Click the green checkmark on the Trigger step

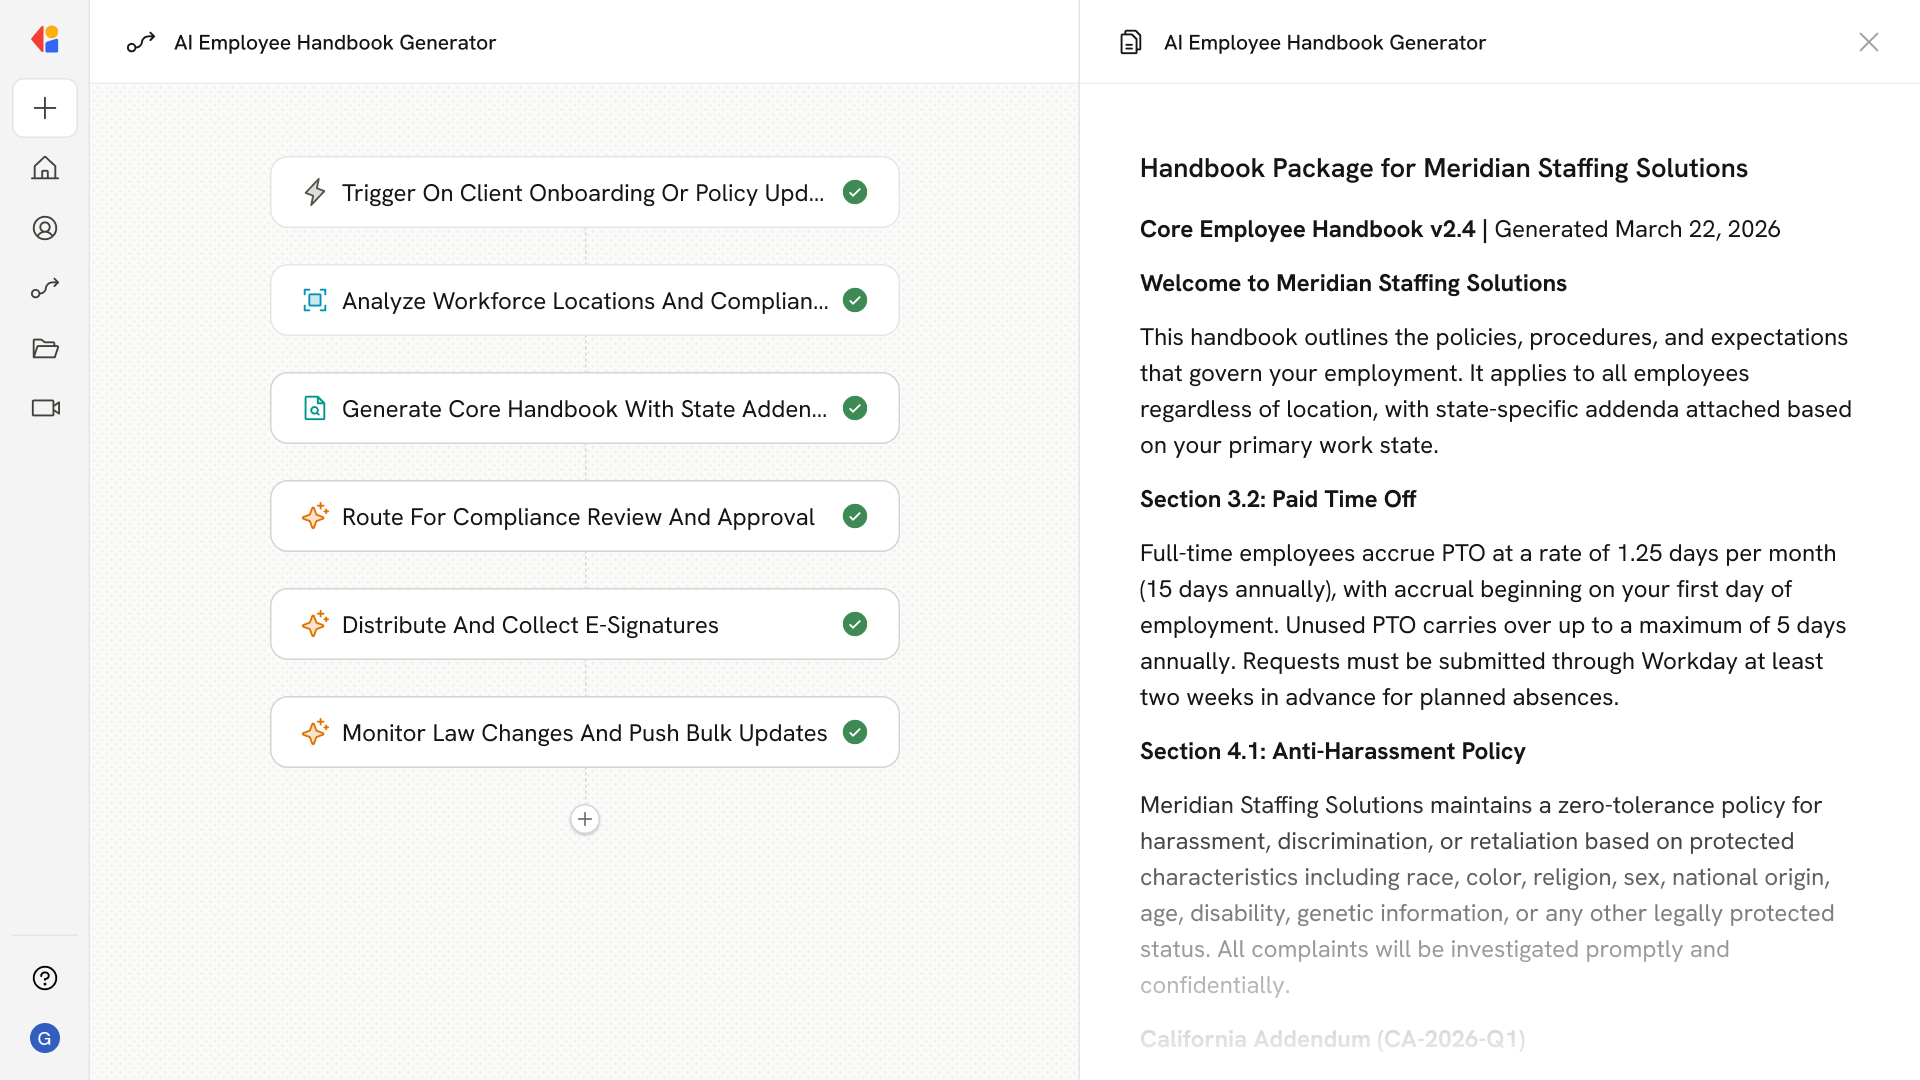pyautogui.click(x=855, y=192)
